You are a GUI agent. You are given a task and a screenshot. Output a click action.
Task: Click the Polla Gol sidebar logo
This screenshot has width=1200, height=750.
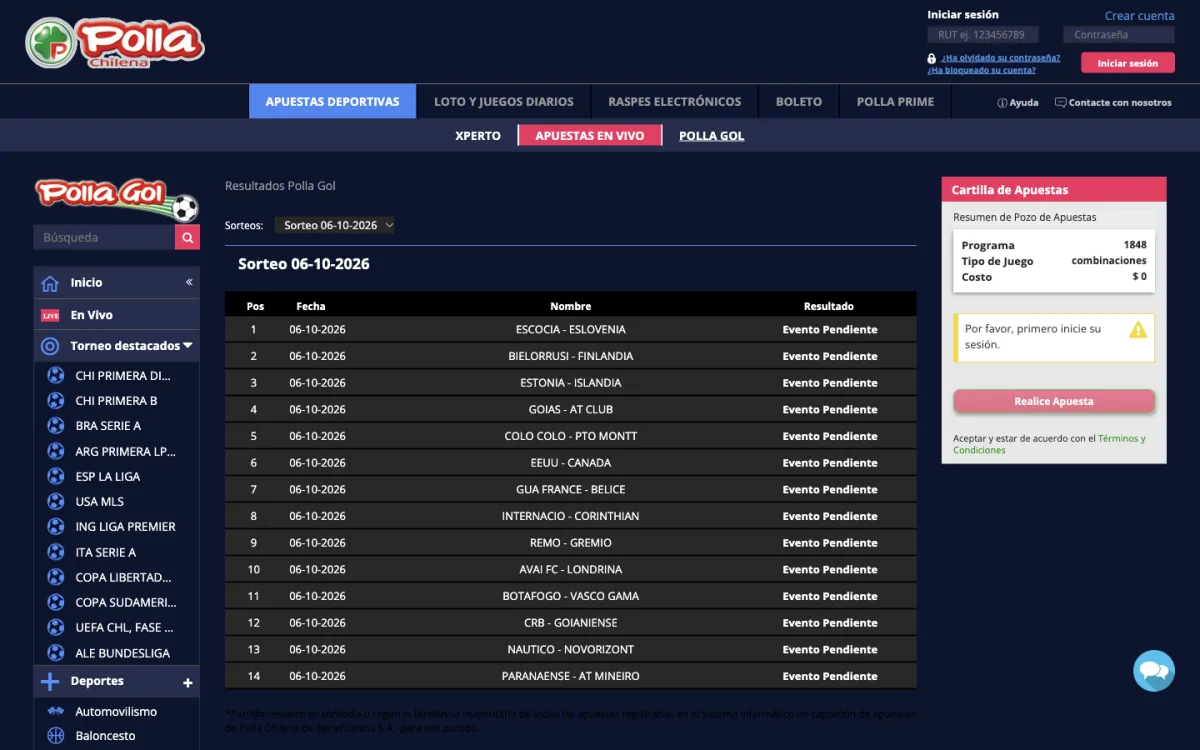[116, 198]
